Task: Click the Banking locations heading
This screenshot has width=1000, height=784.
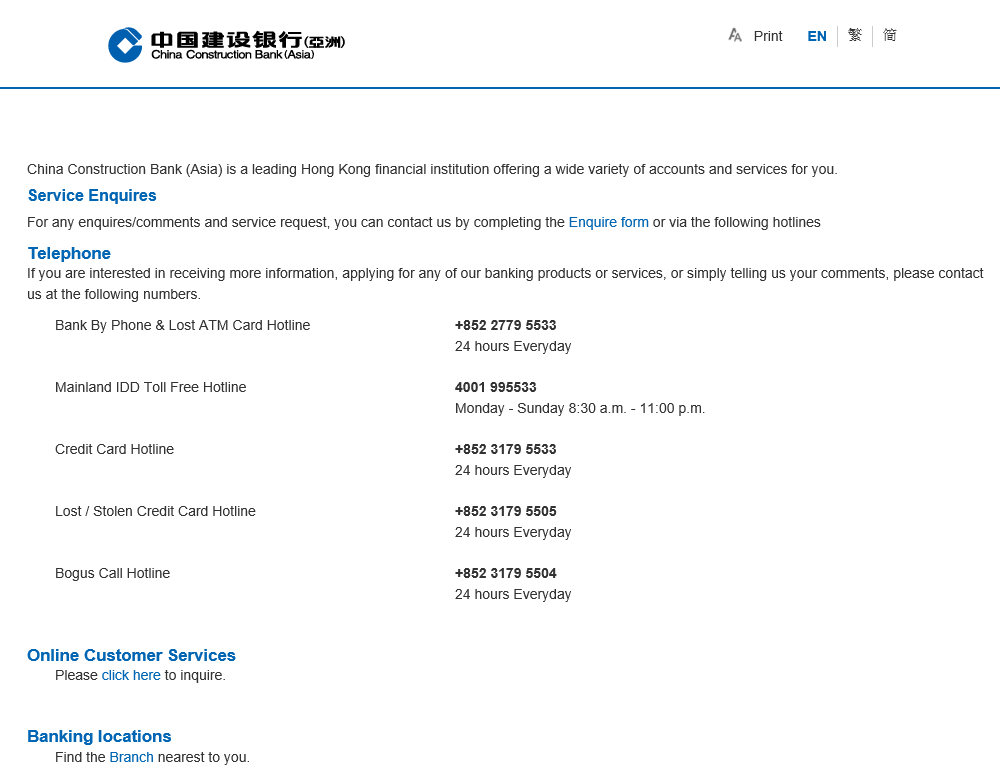Action: 99,736
